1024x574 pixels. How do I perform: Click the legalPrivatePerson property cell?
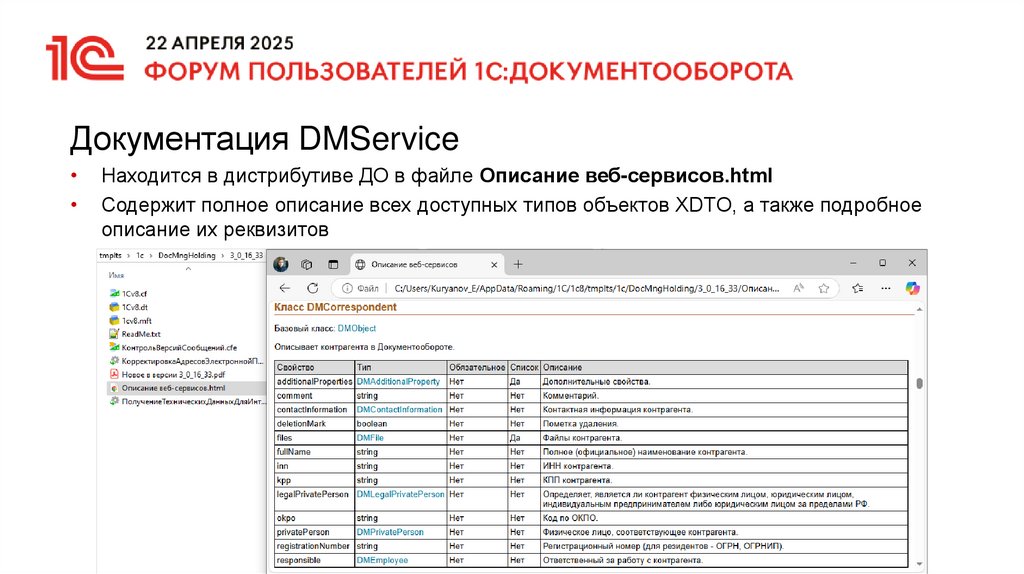[315, 499]
